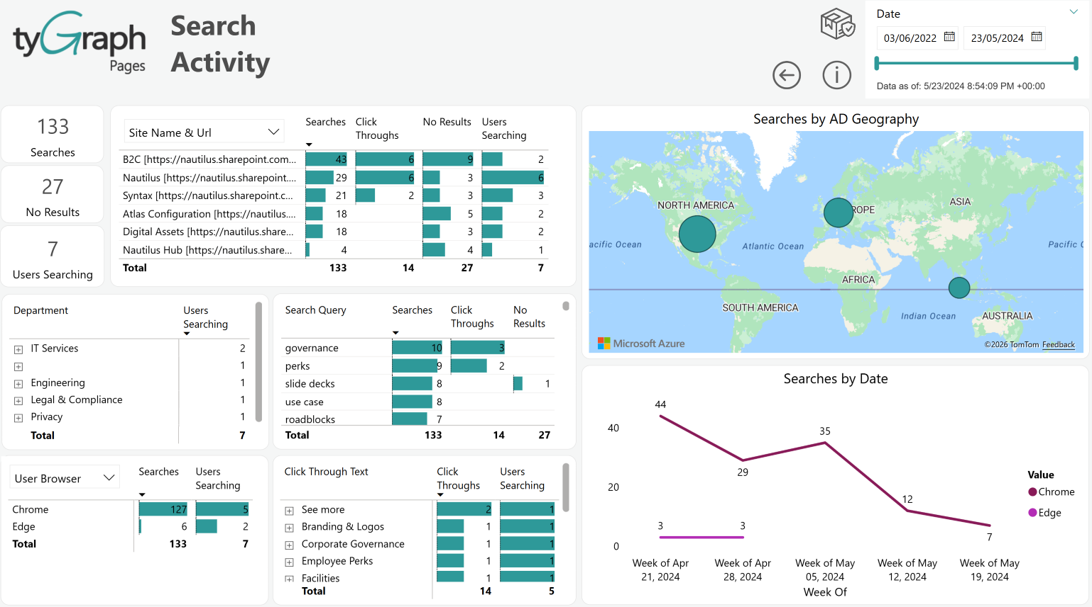Select the 7 data point on Chrome line
Image resolution: width=1092 pixels, height=607 pixels.
(990, 526)
